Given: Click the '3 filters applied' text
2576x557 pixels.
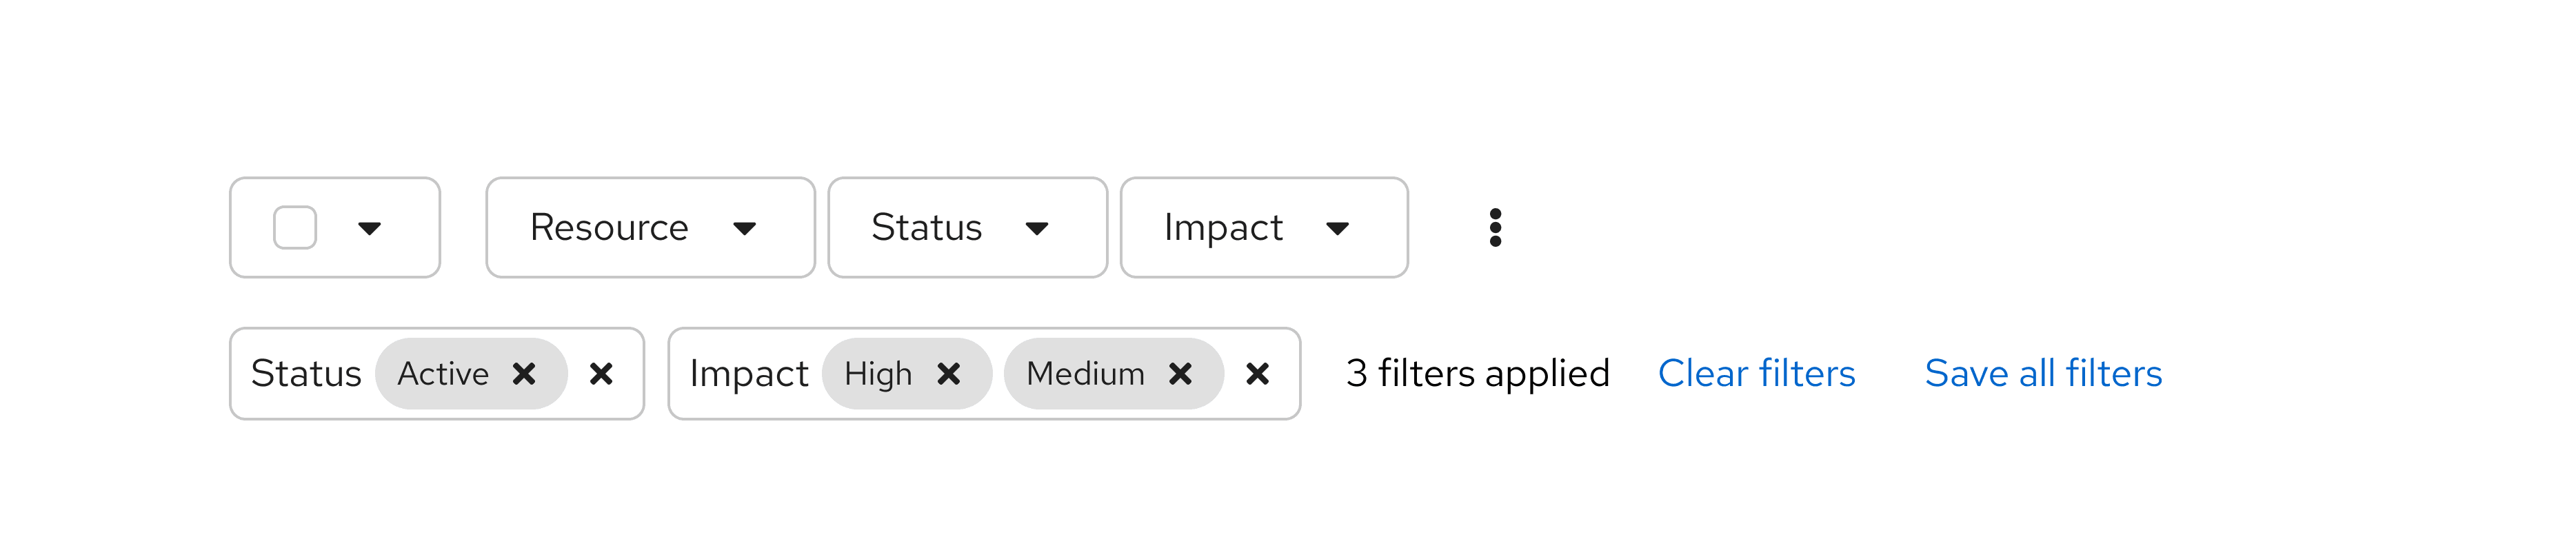Looking at the screenshot, I should 1477,374.
